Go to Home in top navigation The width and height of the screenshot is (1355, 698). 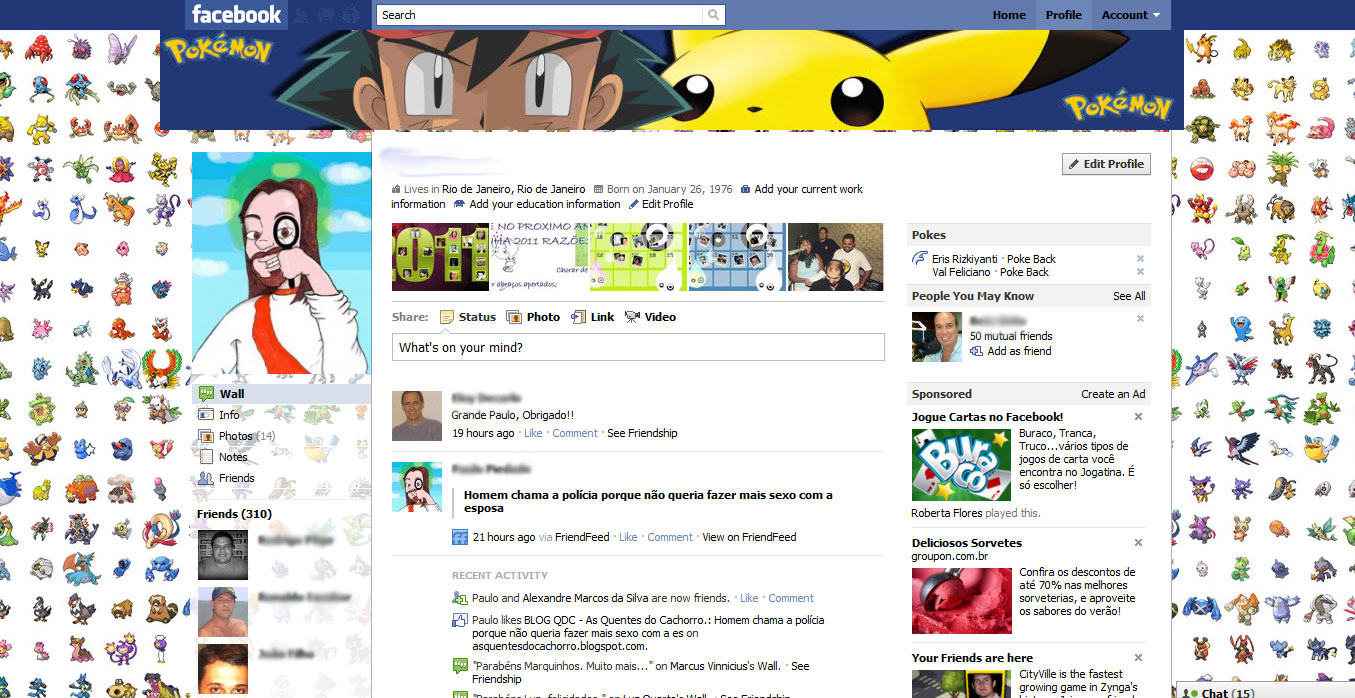click(1009, 15)
